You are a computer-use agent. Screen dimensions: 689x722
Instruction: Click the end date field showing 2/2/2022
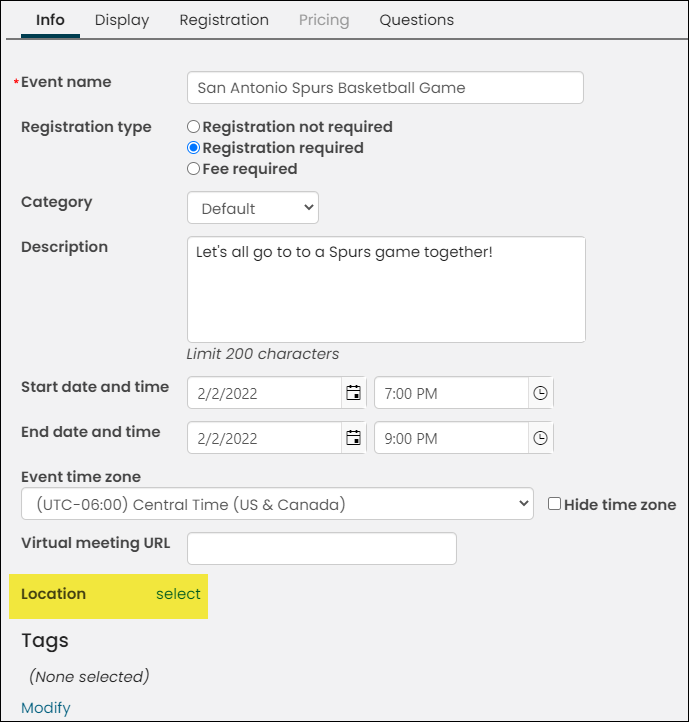pos(264,438)
